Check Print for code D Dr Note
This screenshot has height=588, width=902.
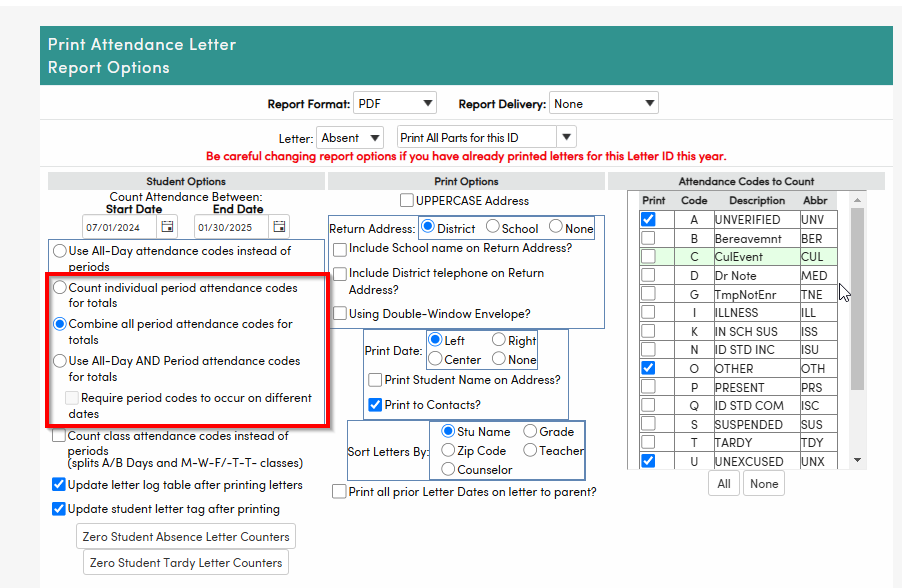click(648, 275)
